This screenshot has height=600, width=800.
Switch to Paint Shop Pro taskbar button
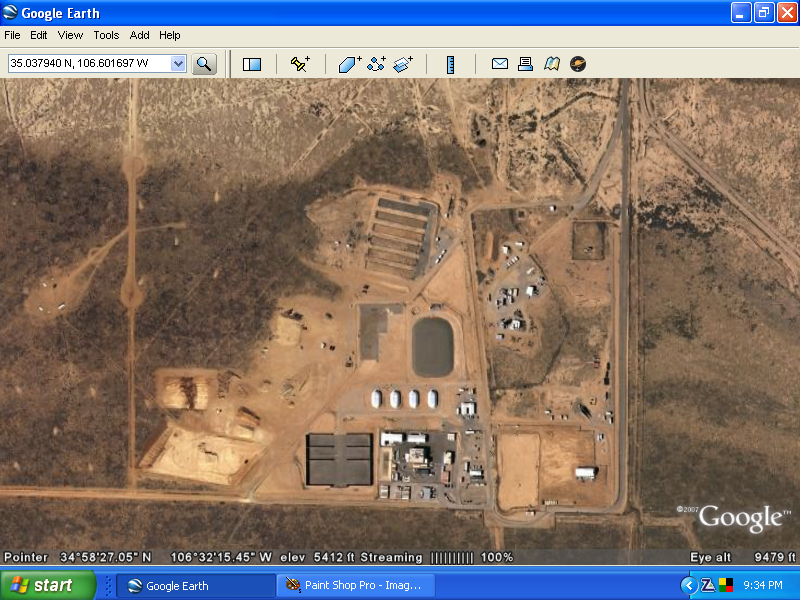[356, 586]
